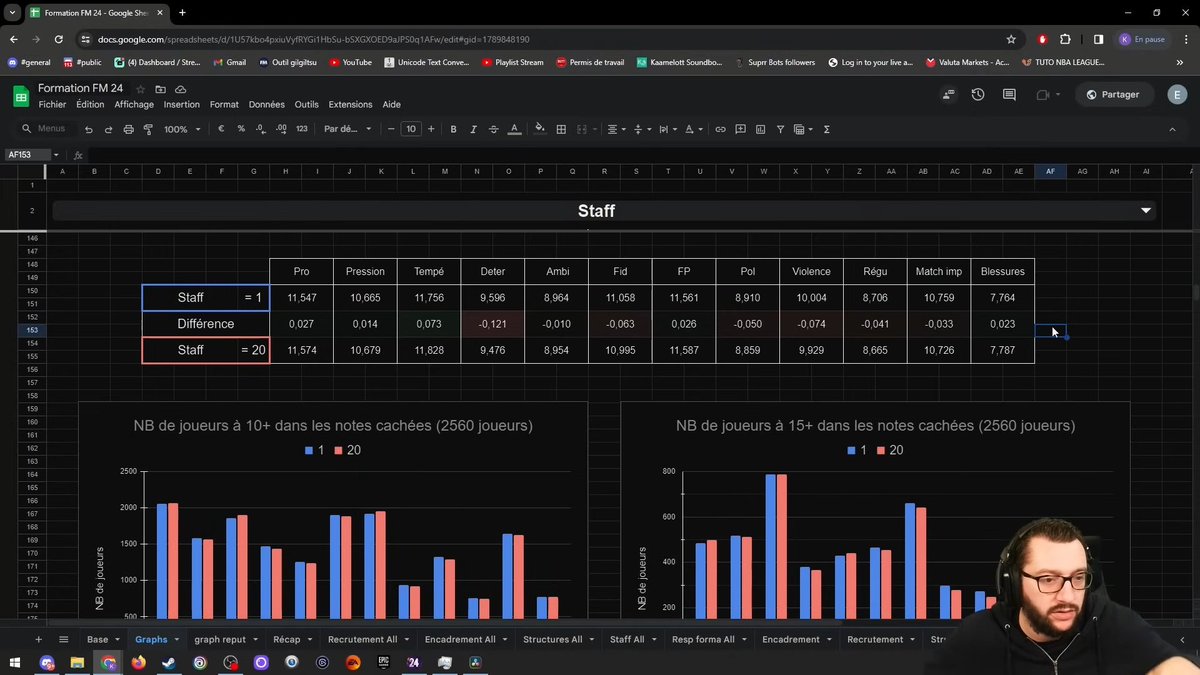
Task: Open the Extensions menu
Action: [x=350, y=104]
